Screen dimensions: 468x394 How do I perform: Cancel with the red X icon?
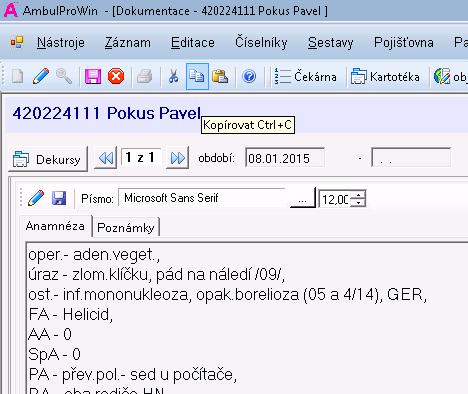116,76
